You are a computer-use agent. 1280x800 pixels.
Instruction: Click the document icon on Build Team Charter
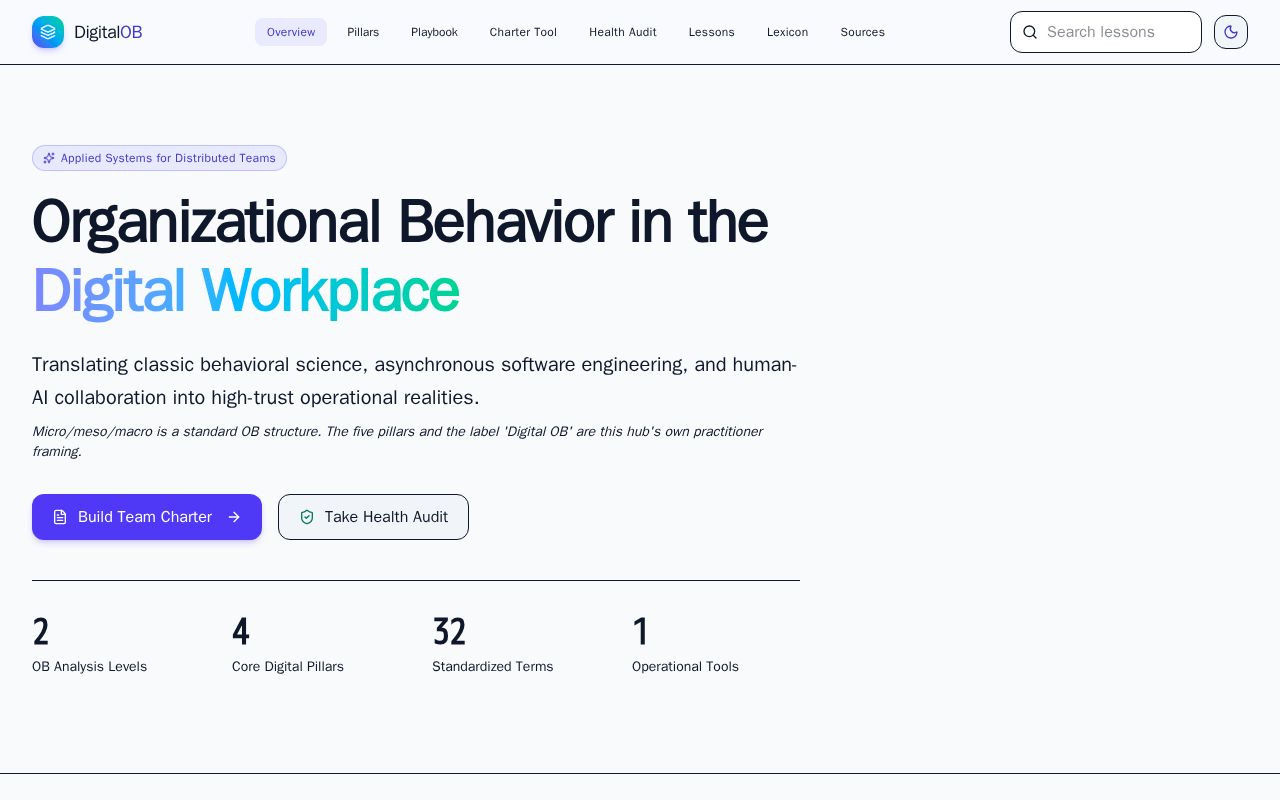point(60,517)
